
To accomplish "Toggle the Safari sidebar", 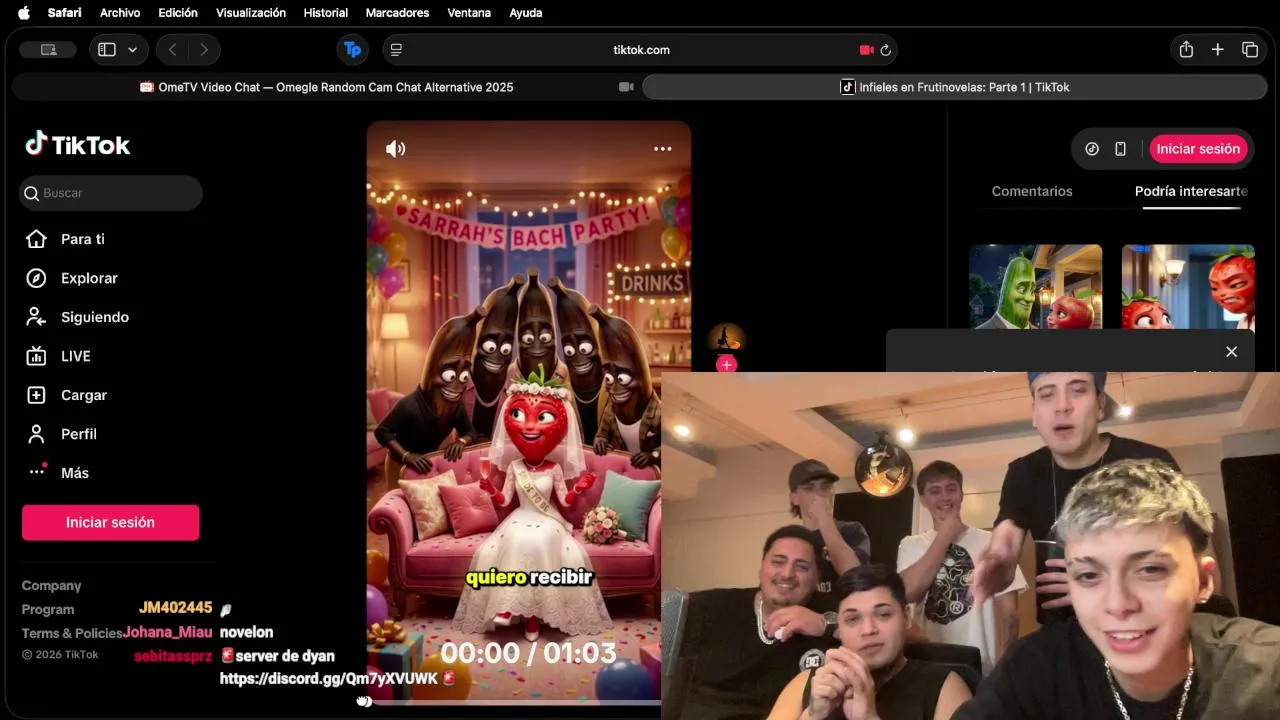I will point(107,50).
